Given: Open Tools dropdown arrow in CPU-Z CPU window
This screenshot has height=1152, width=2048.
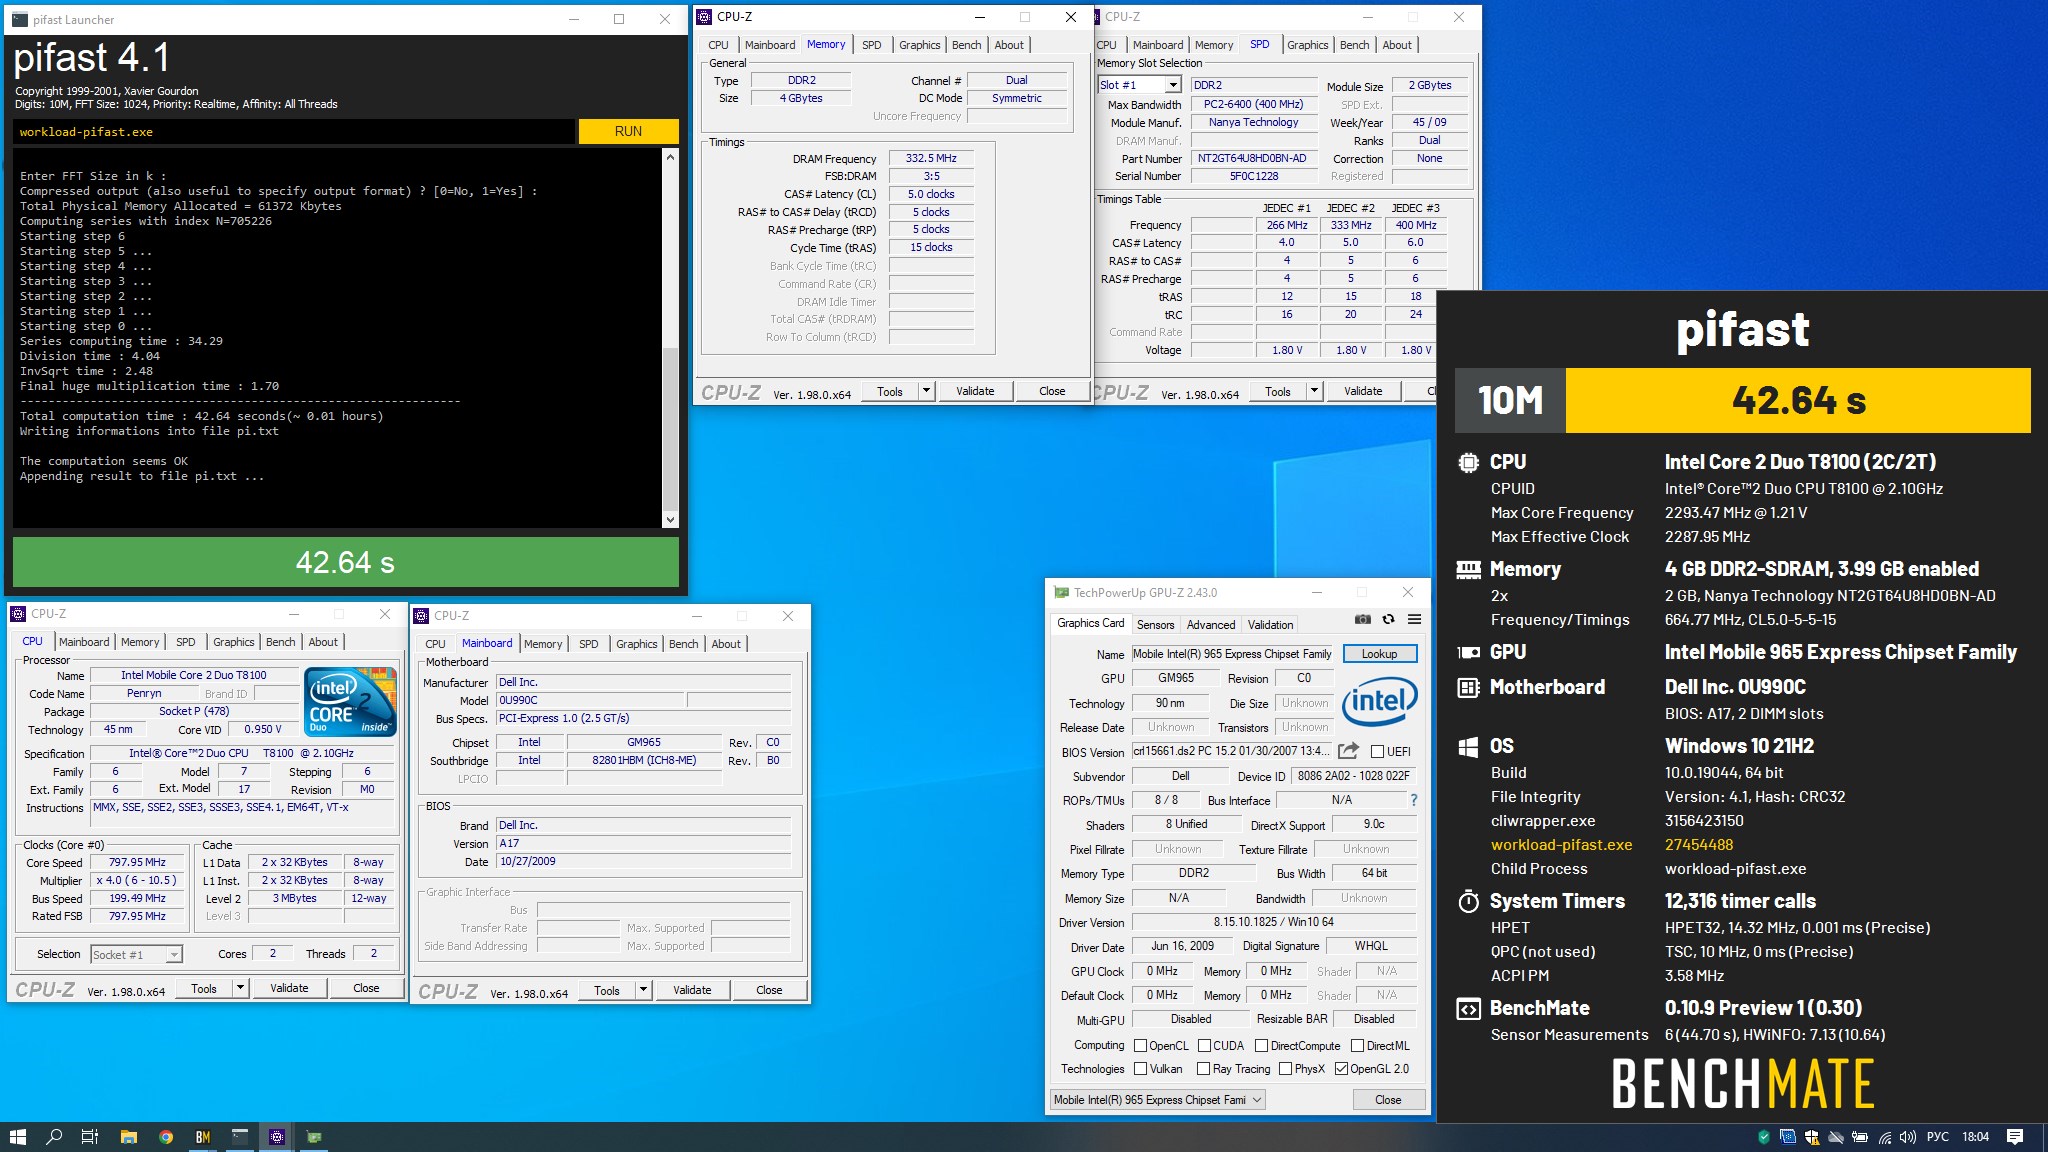Looking at the screenshot, I should coord(240,988).
